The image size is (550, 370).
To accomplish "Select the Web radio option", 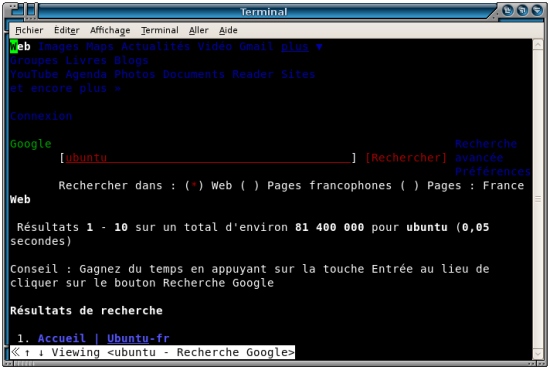I will (194, 186).
